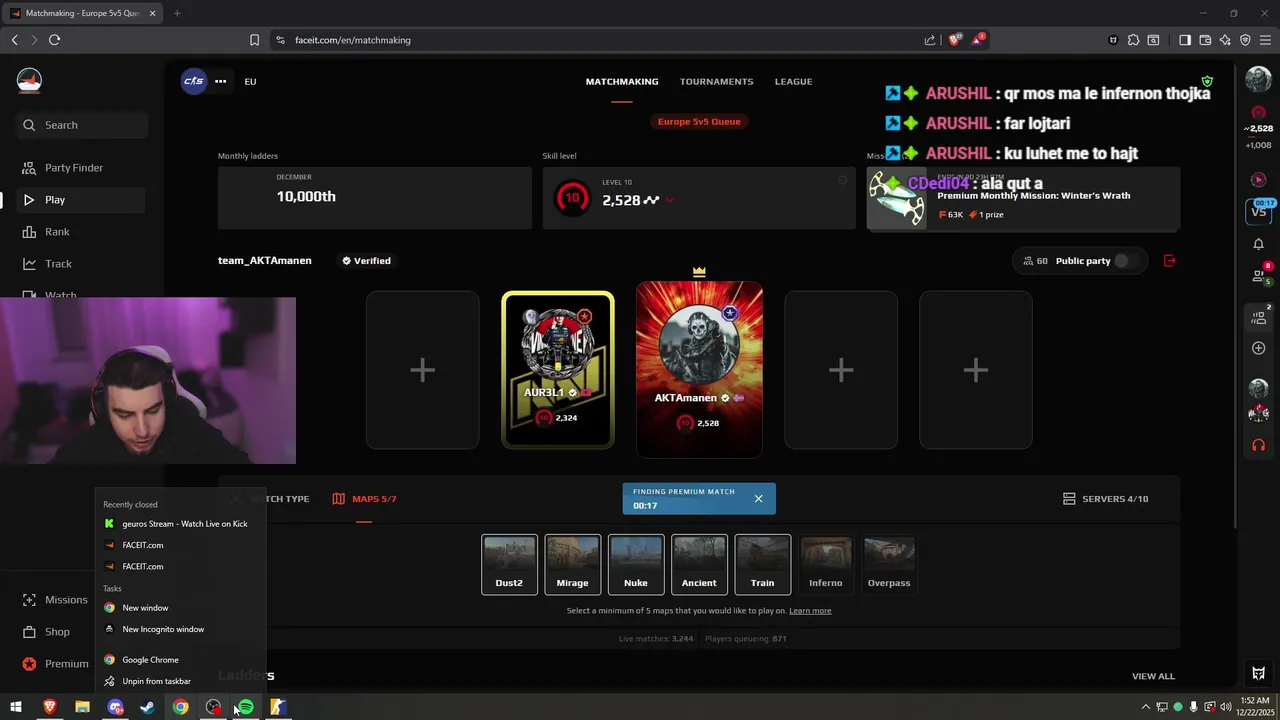Open the profile avatar at top right
The height and width of the screenshot is (720, 1280).
[x=1258, y=81]
